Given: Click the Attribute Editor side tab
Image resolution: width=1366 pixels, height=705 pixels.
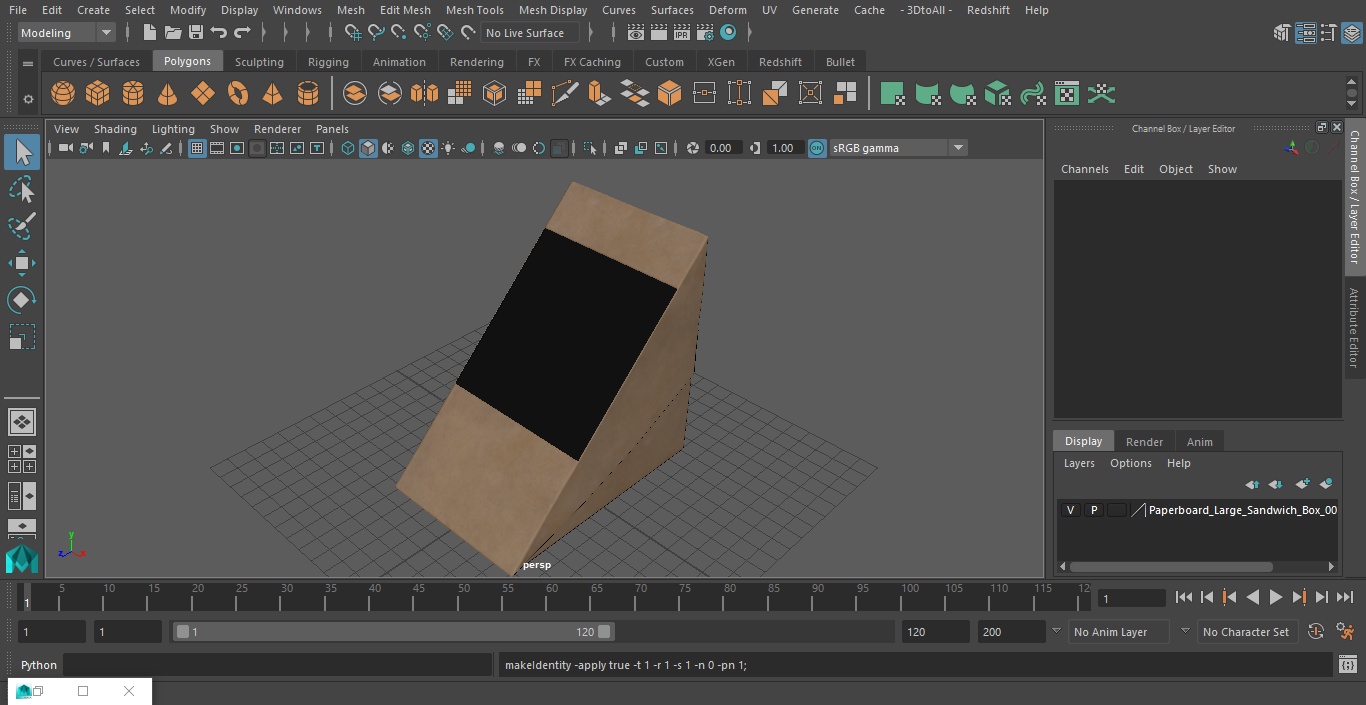Looking at the screenshot, I should click(x=1355, y=328).
